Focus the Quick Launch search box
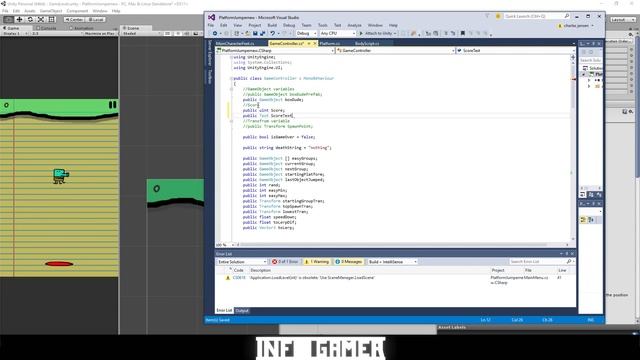The image size is (640, 360). [537, 16]
